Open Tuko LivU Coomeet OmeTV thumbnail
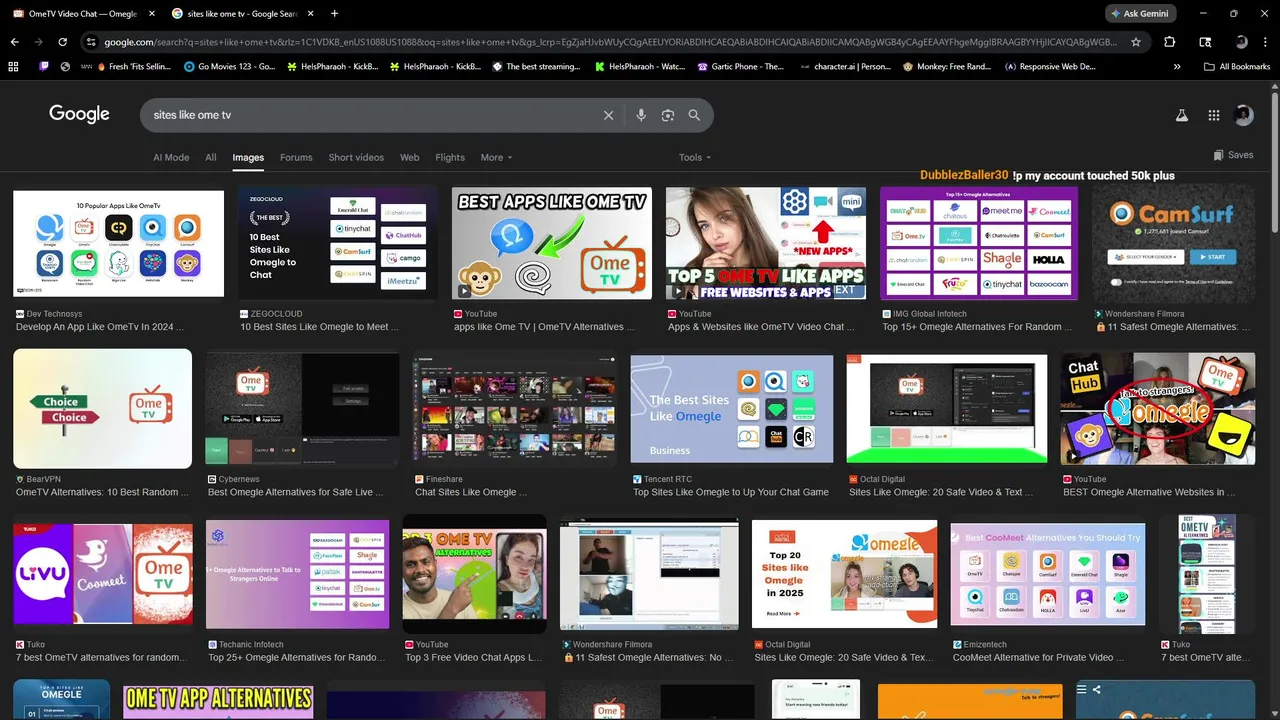1280x720 pixels. click(103, 575)
